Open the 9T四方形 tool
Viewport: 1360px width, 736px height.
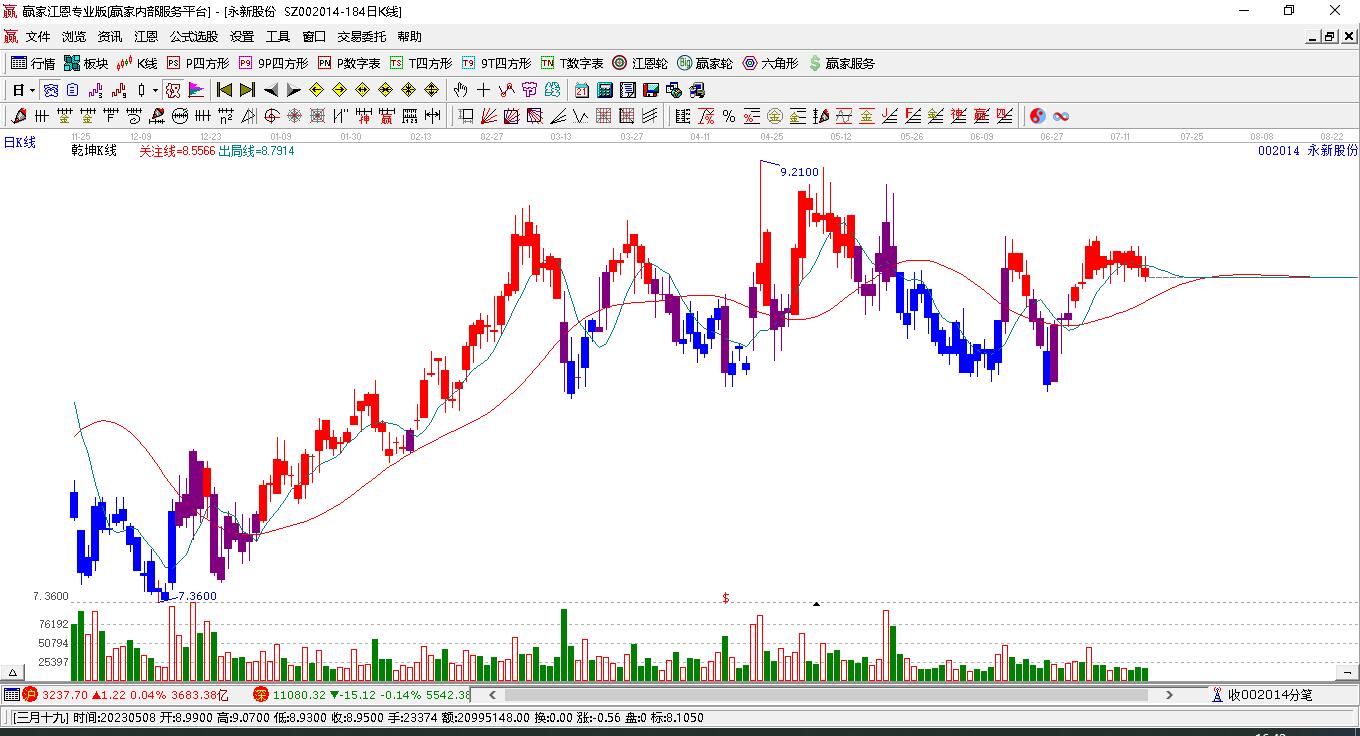pos(496,63)
